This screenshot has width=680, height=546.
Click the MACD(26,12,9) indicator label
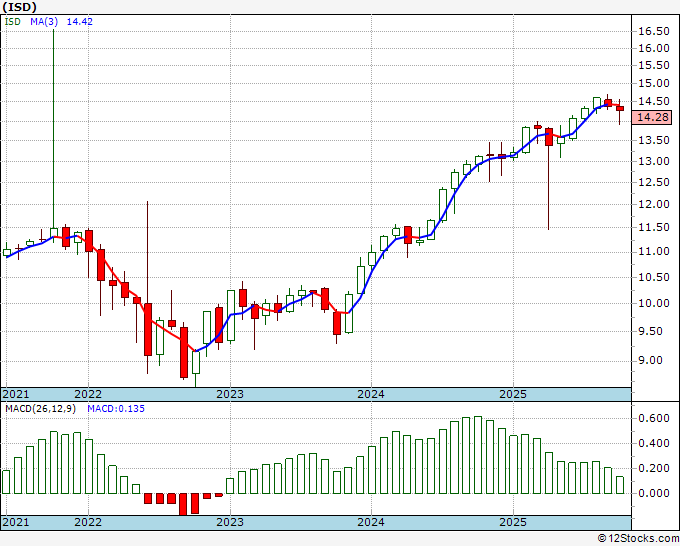pos(40,409)
